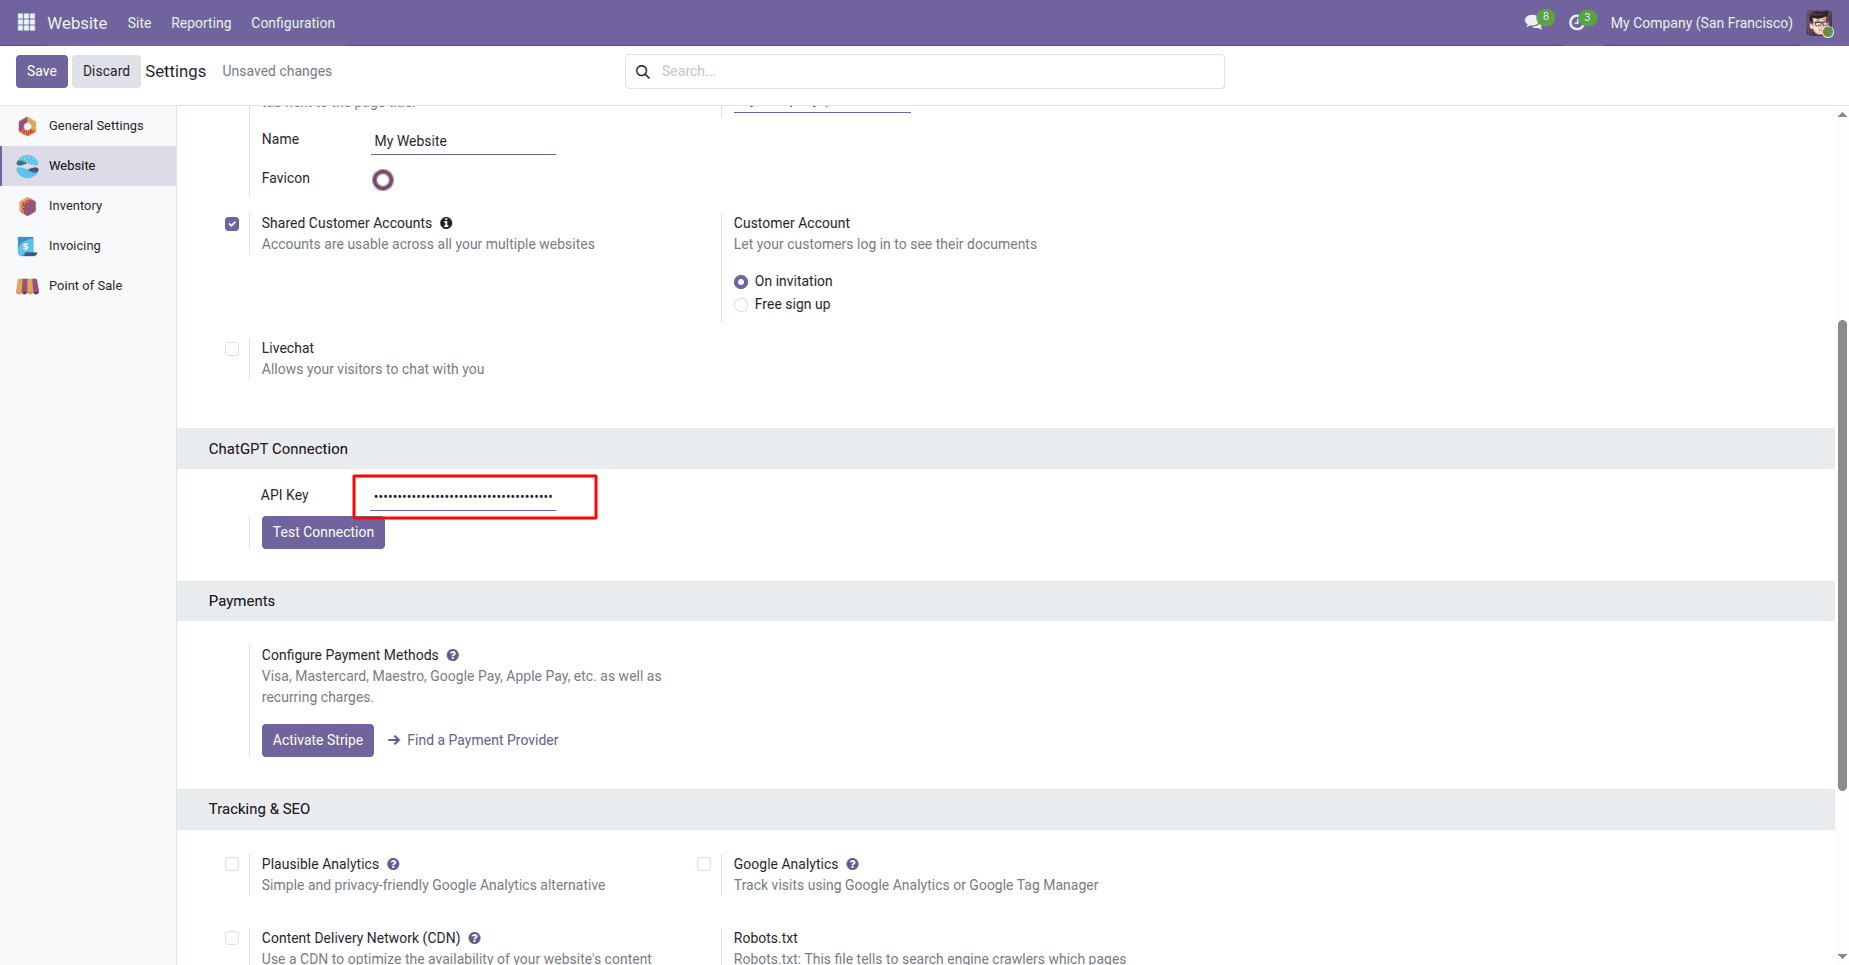The image size is (1849, 965).
Task: Click the Inventory box sidebar icon
Action: tap(28, 206)
